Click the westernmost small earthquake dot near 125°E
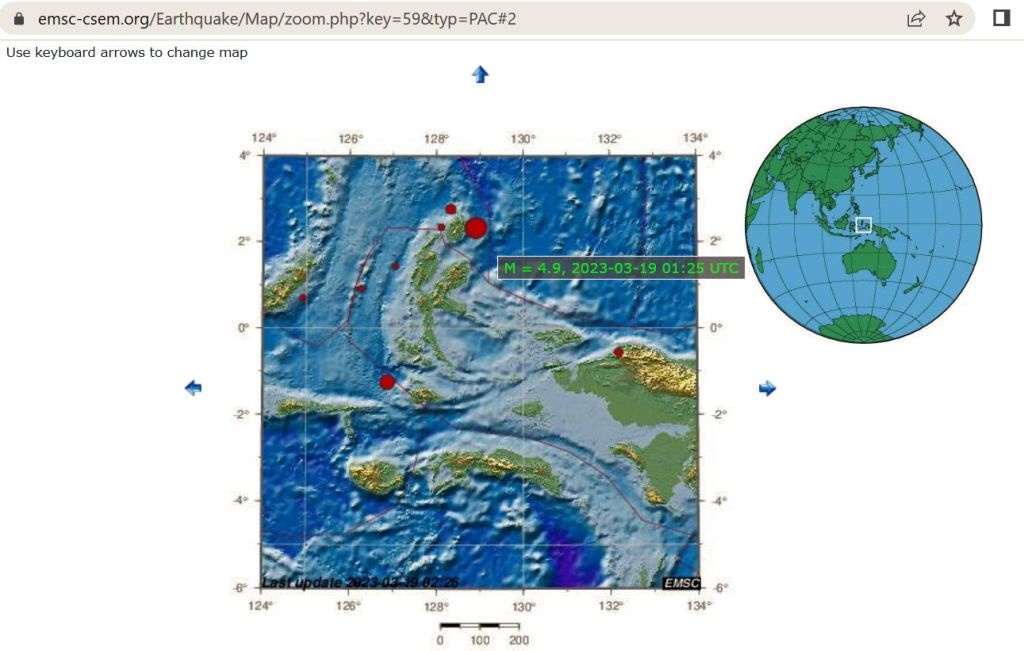Image resolution: width=1024 pixels, height=651 pixels. point(303,297)
